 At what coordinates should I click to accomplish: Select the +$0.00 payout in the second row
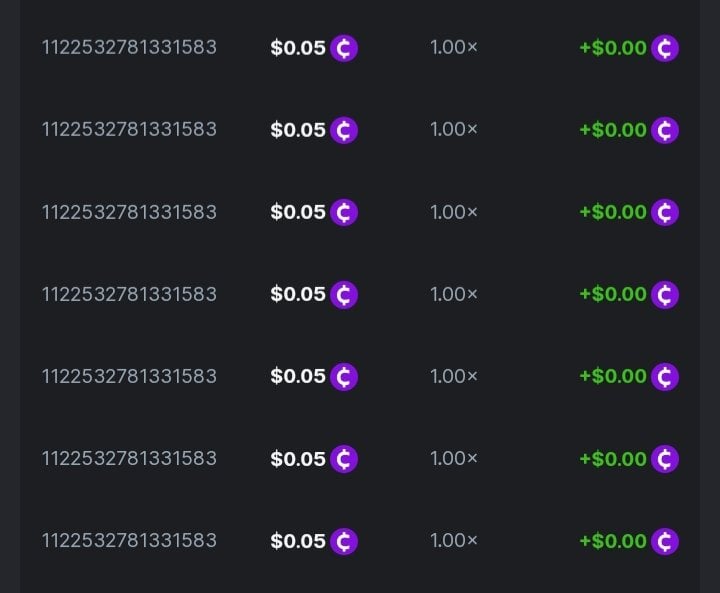[613, 130]
